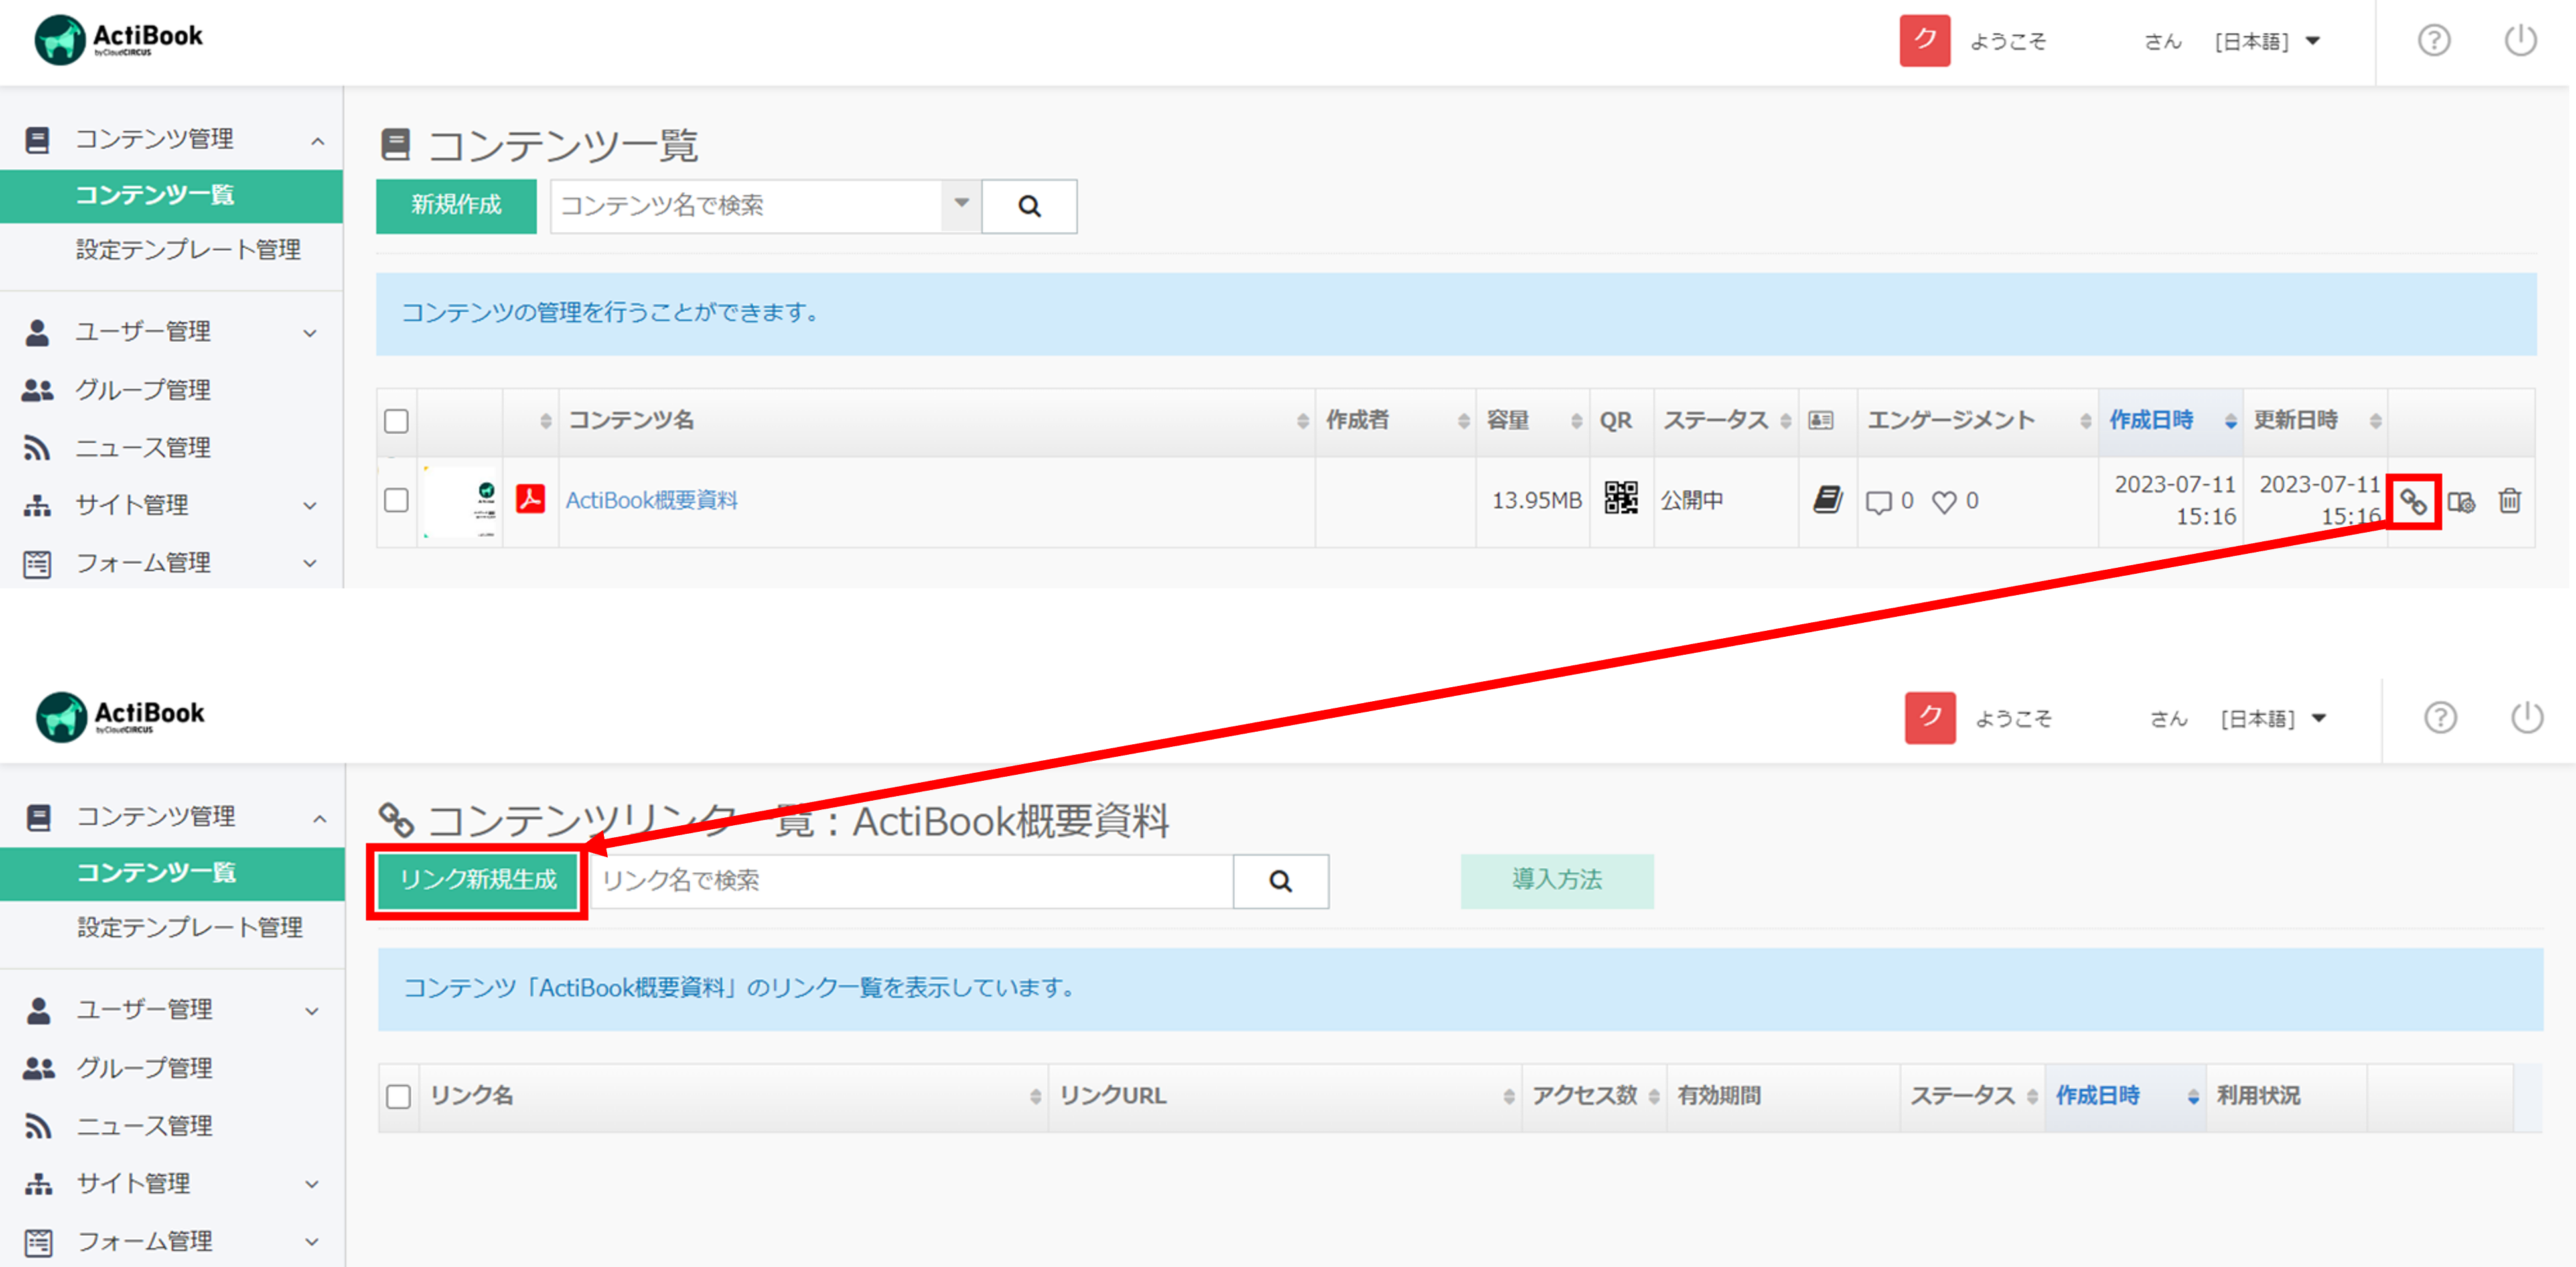Click the 新規作成 button
Viewport: 2576px width, 1267px height.
click(x=456, y=206)
